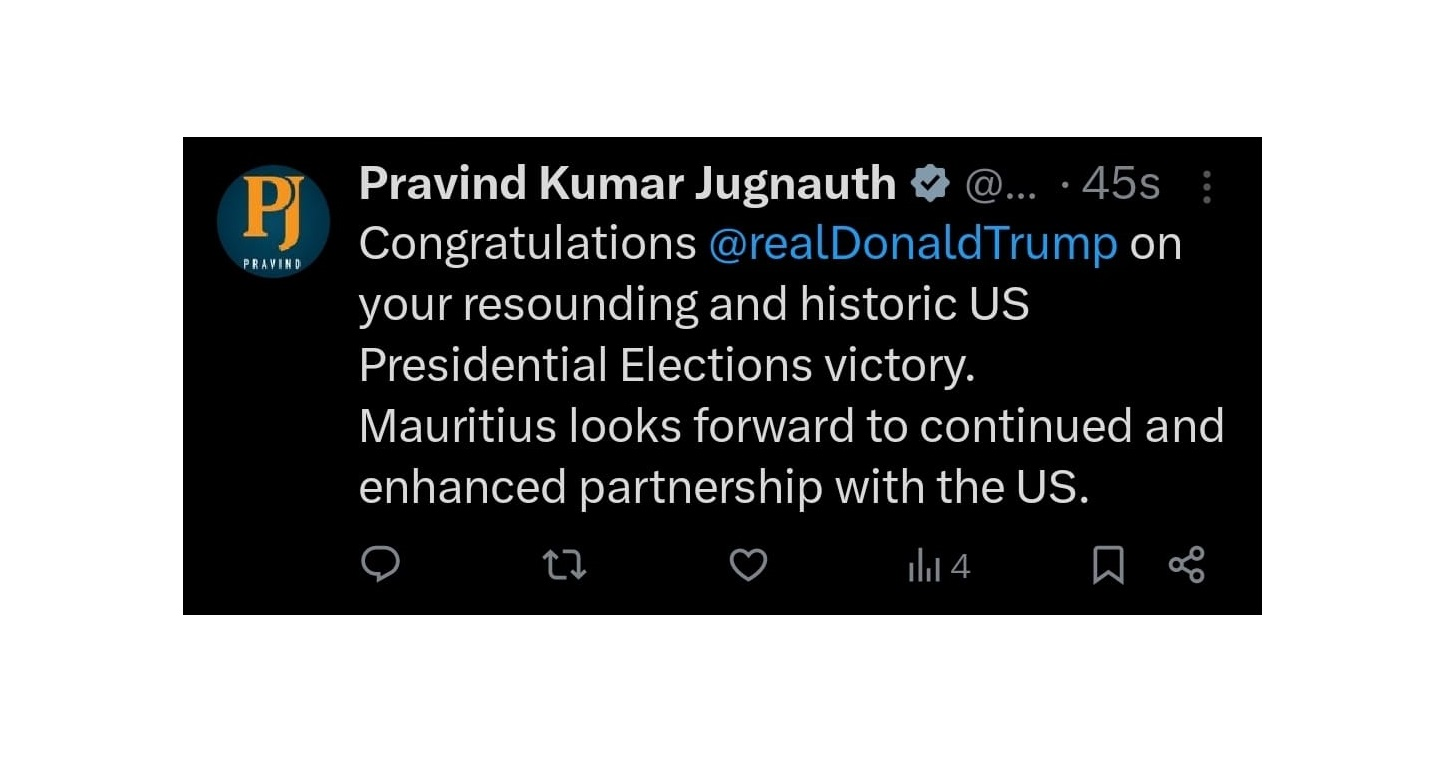The image size is (1450, 773).
Task: Open view analytics bar chart icon
Action: pos(924,567)
